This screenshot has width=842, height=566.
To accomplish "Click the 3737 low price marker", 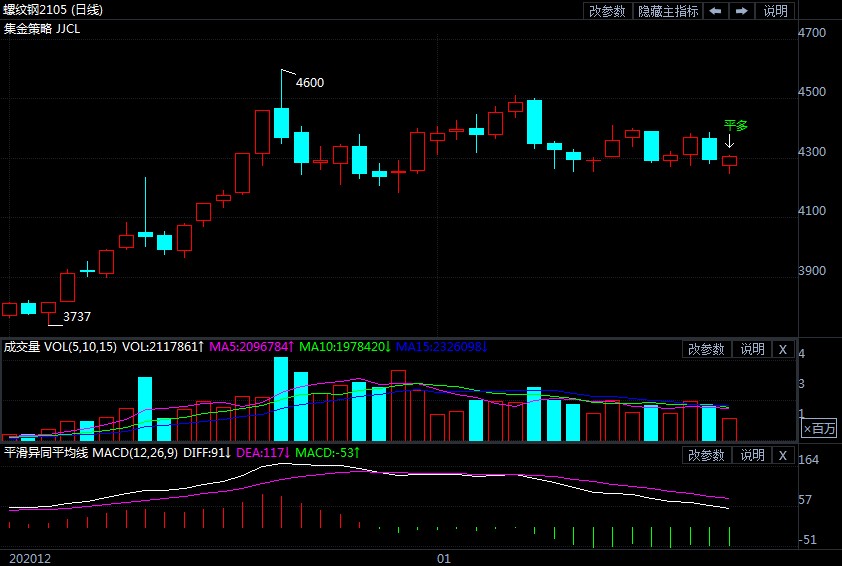I will pos(77,317).
